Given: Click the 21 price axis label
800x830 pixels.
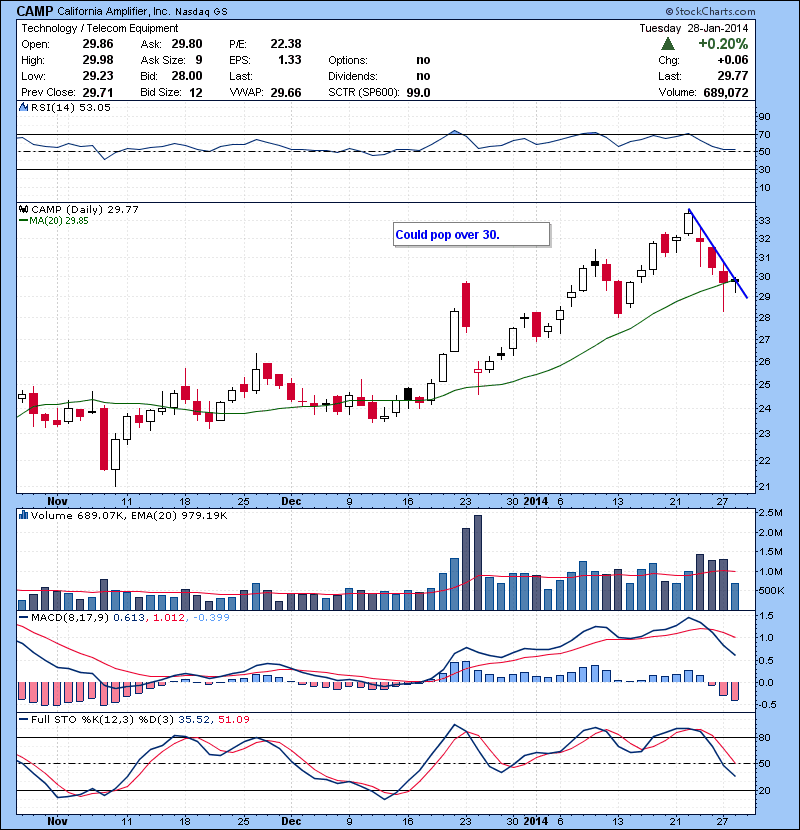Looking at the screenshot, I should [x=765, y=486].
